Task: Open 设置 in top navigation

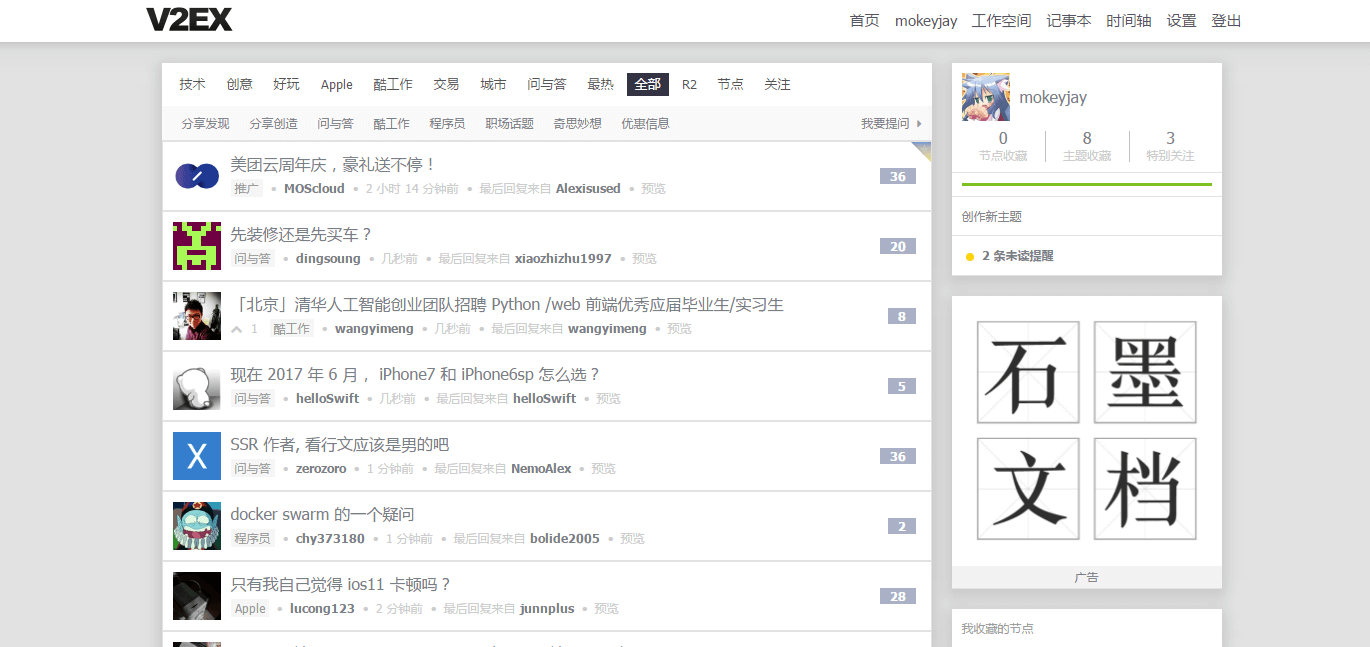Action: (x=1182, y=21)
